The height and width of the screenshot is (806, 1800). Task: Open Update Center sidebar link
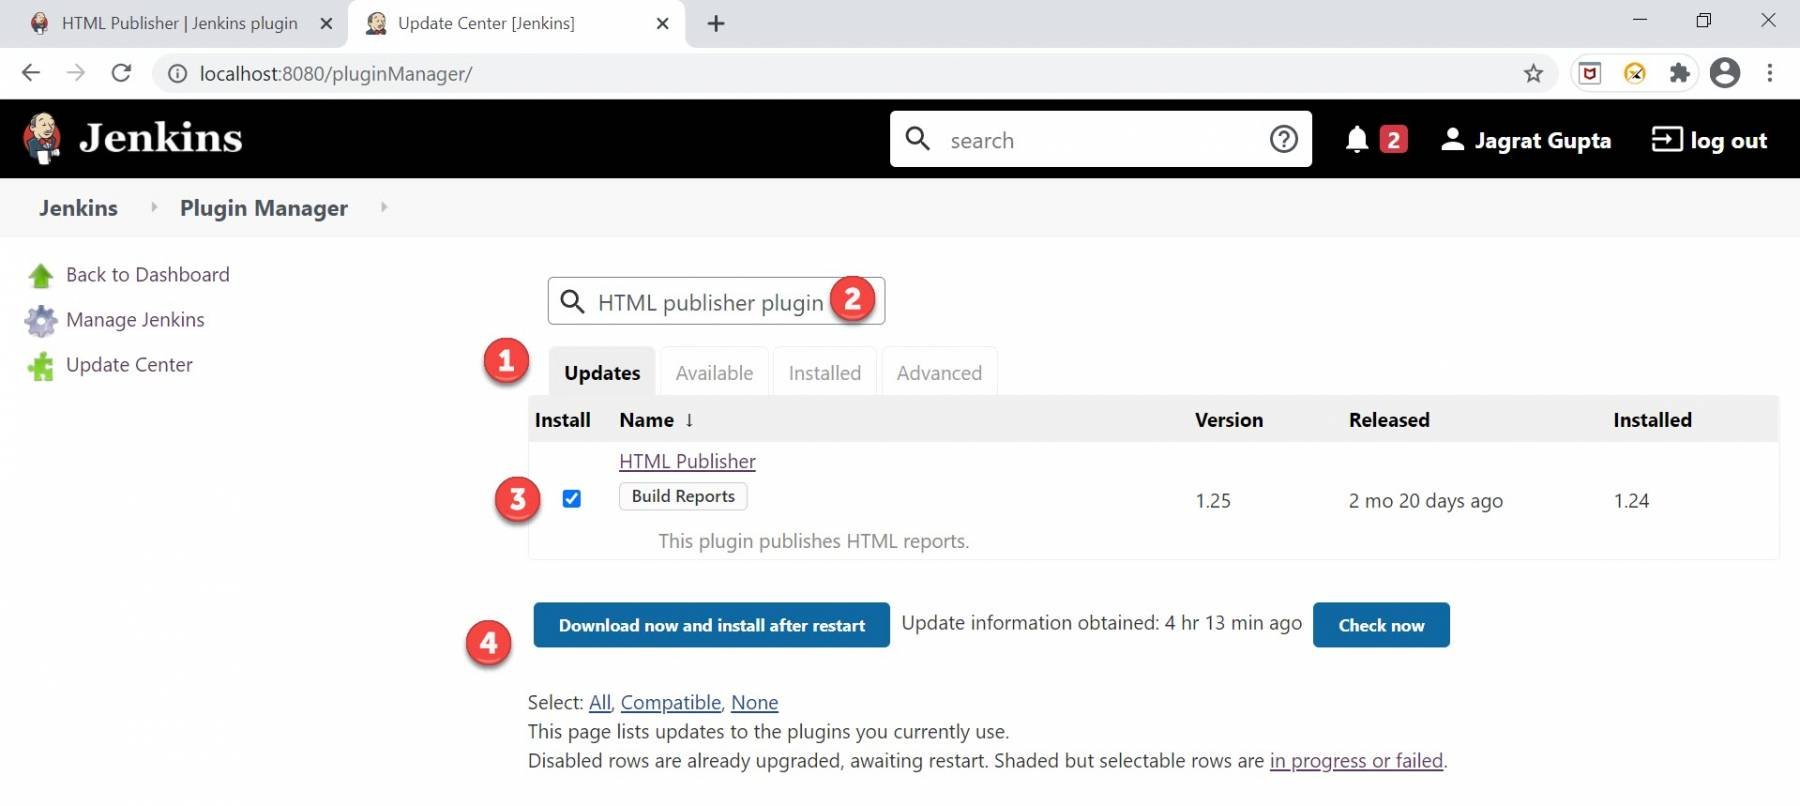point(129,365)
